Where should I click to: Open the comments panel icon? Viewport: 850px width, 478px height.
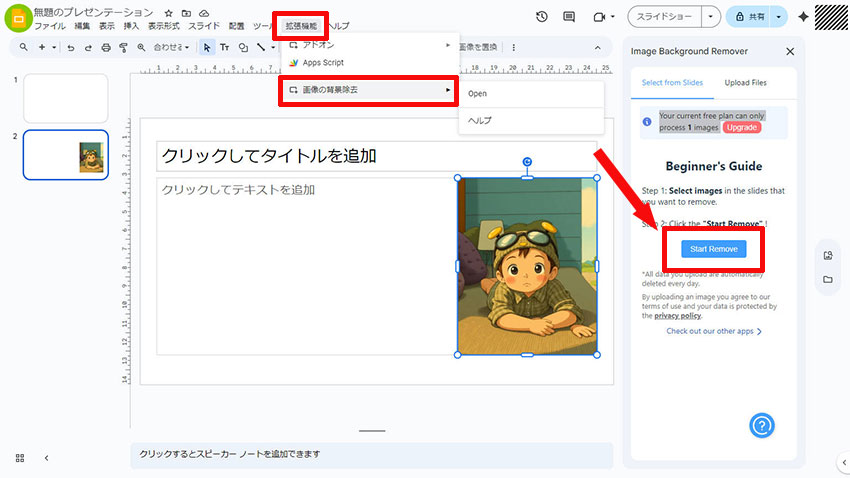click(569, 17)
